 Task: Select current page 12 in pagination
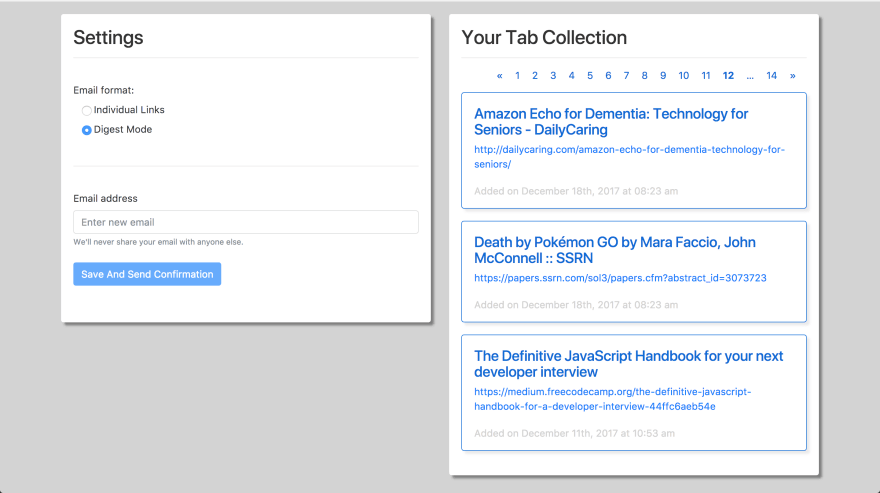pyautogui.click(x=728, y=75)
